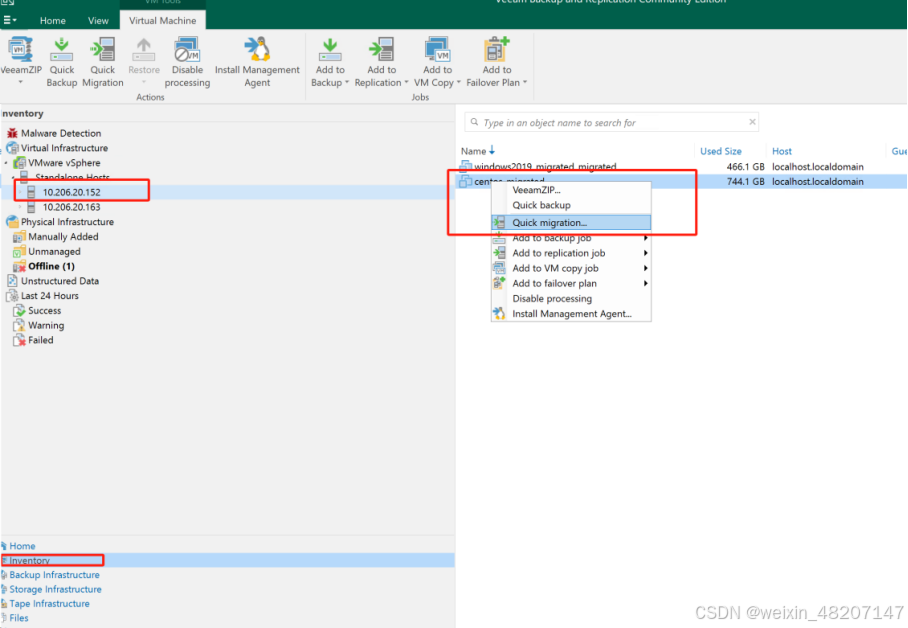Expand Add to replication job submenu arrow
Screen dimensions: 908x628
pyautogui.click(x=645, y=253)
